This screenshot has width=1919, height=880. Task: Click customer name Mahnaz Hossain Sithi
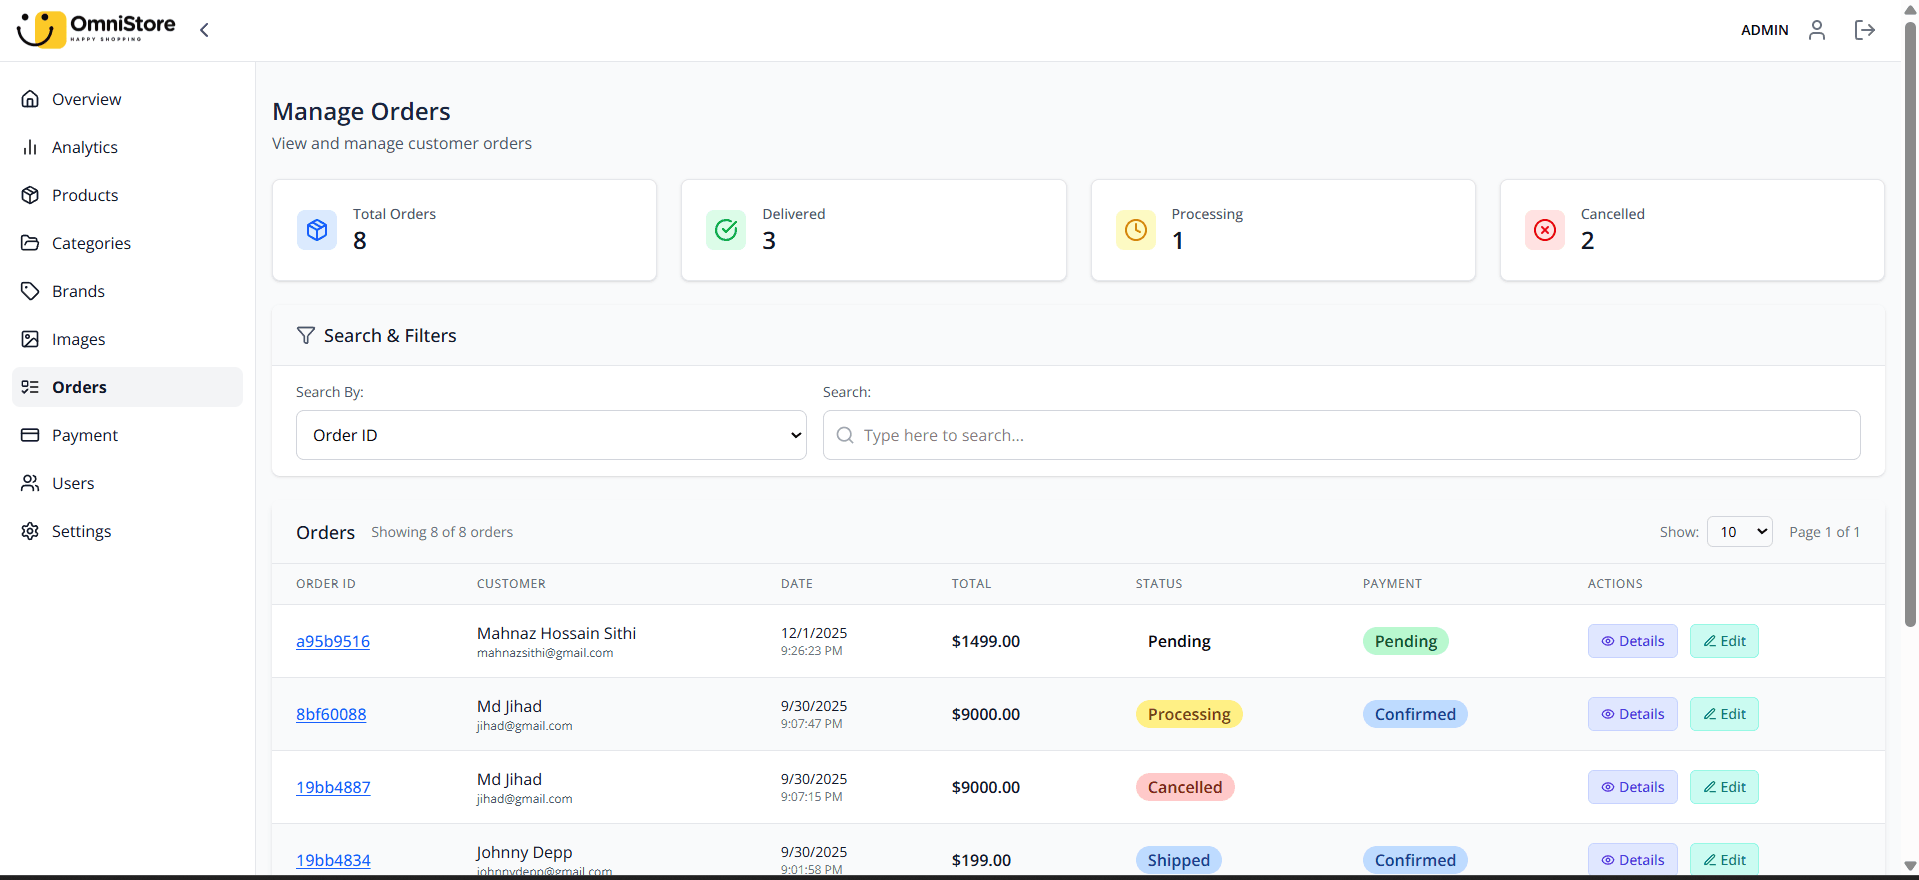[556, 633]
